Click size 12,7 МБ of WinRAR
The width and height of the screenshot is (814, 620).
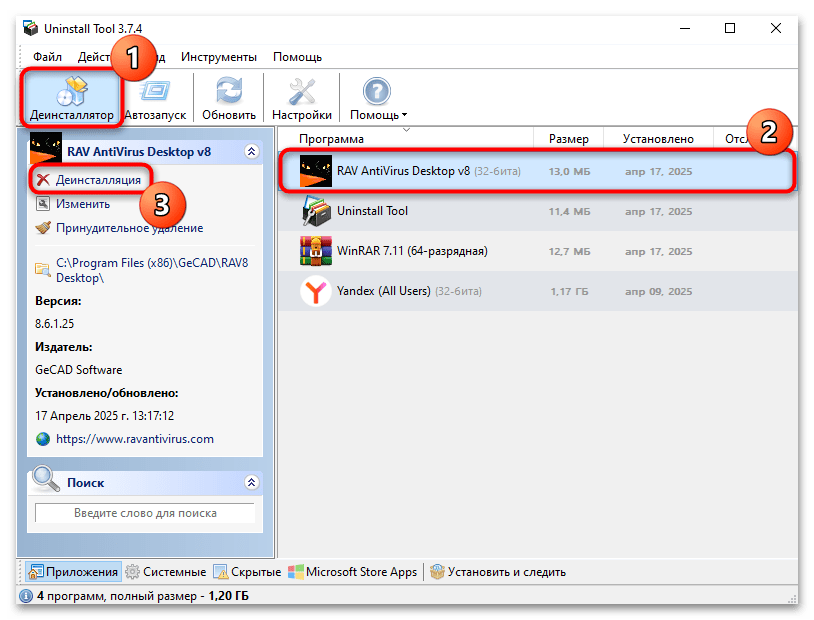tap(569, 251)
